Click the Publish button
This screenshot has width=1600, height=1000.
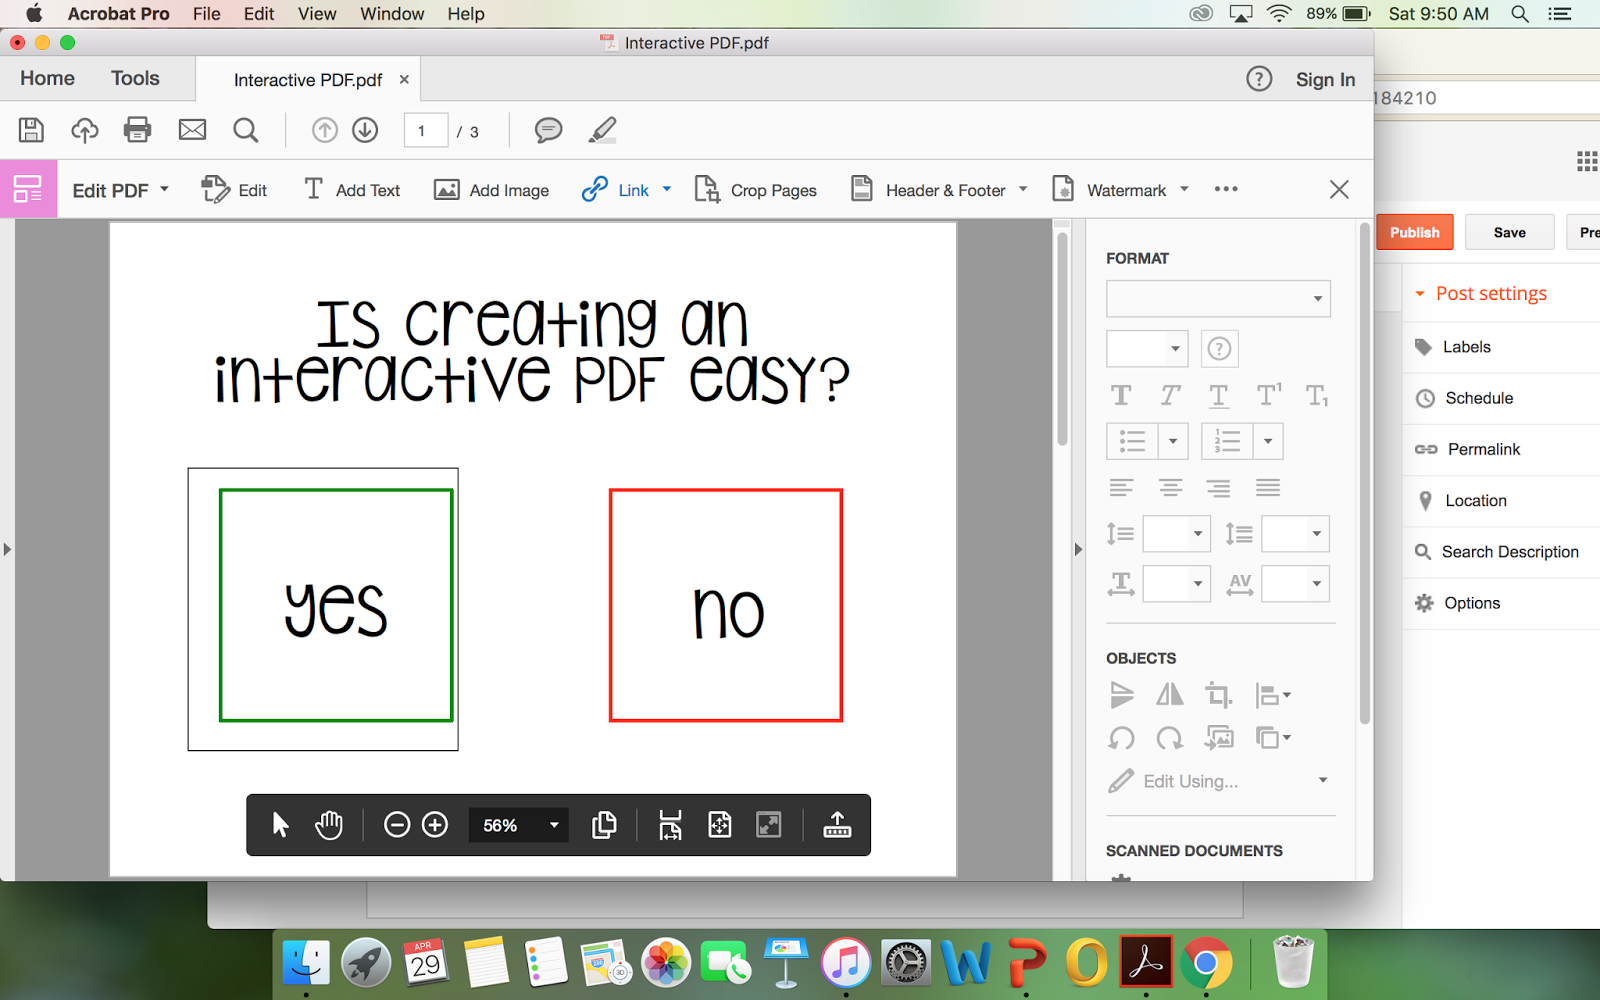pyautogui.click(x=1414, y=231)
